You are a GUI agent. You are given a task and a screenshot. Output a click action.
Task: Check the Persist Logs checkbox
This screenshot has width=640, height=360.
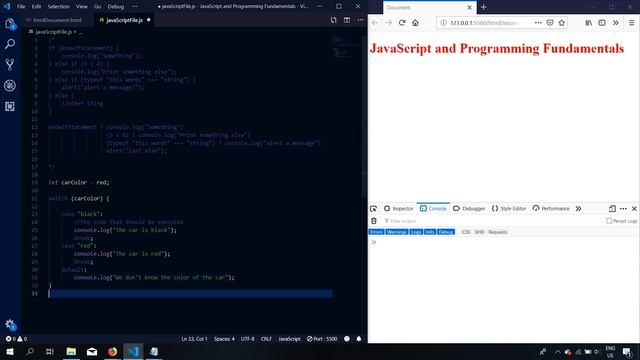click(609, 221)
